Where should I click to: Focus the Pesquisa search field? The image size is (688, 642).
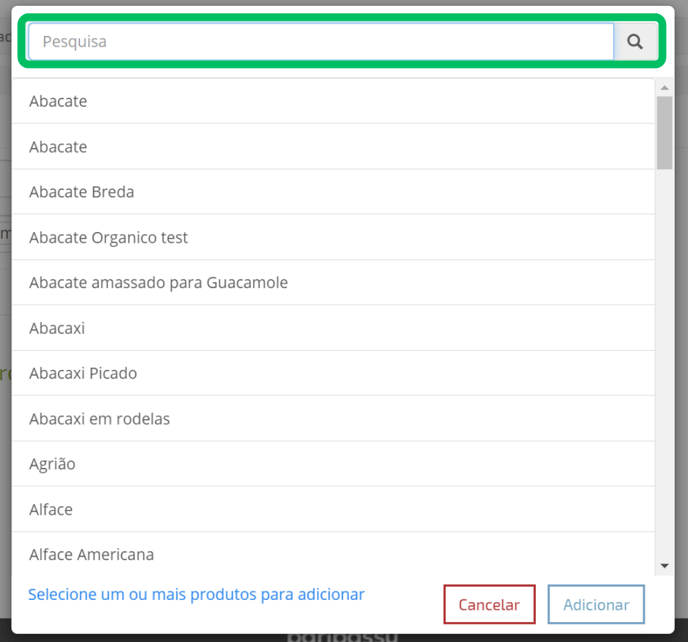pyautogui.click(x=321, y=42)
